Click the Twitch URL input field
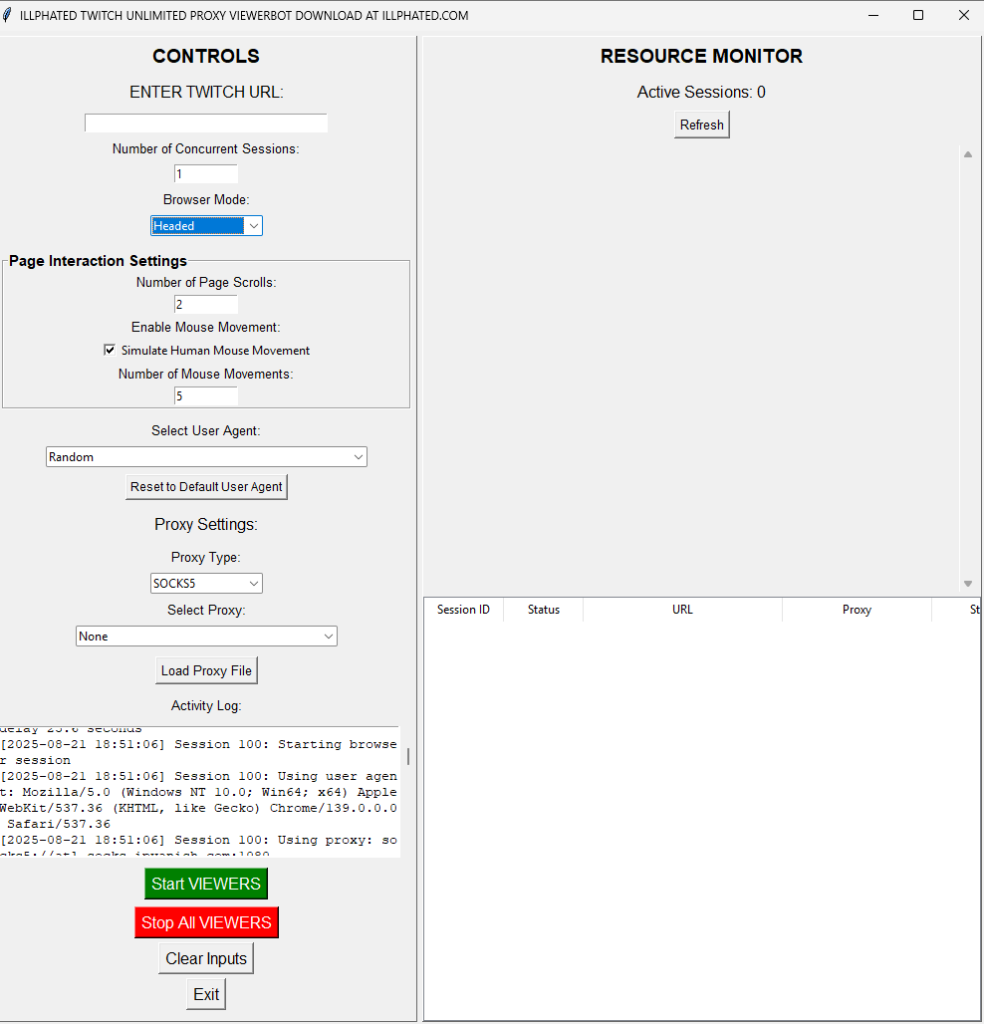The image size is (984, 1024). coord(206,123)
